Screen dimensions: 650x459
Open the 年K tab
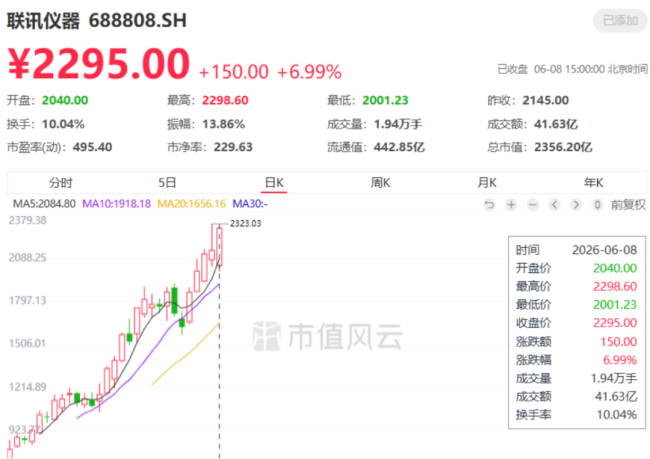(594, 182)
